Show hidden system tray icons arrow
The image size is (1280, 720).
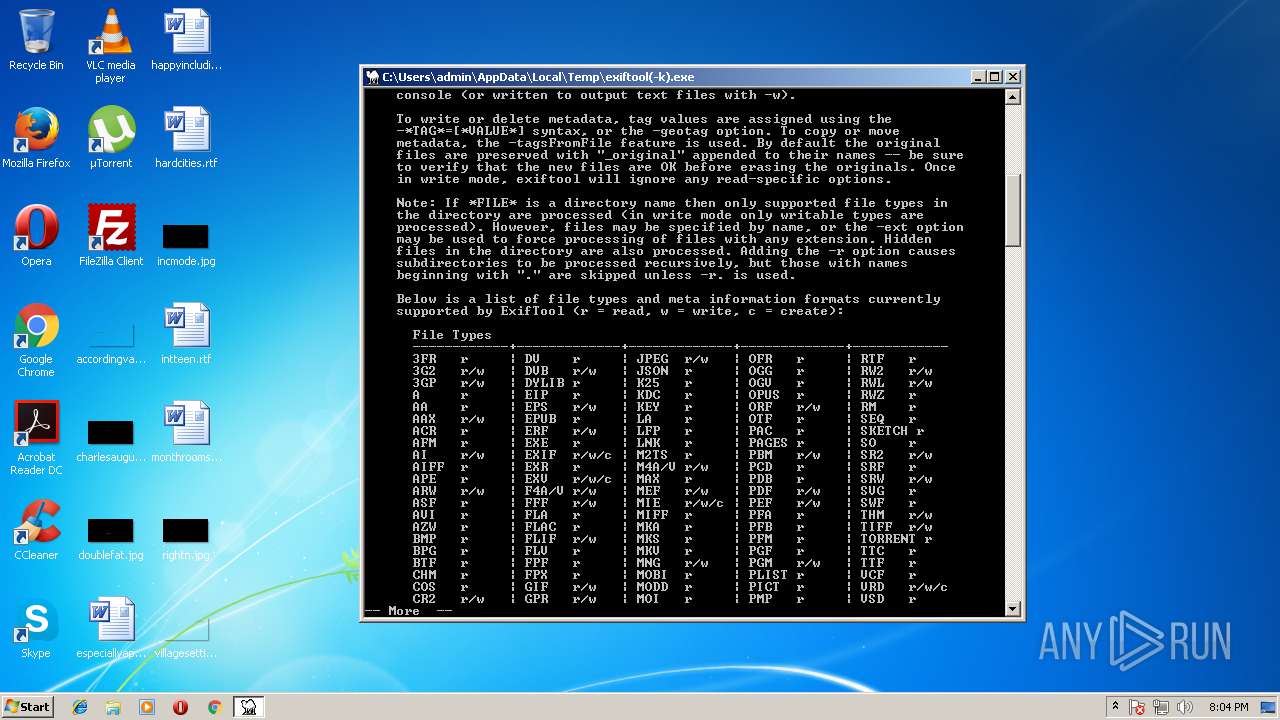point(1115,707)
